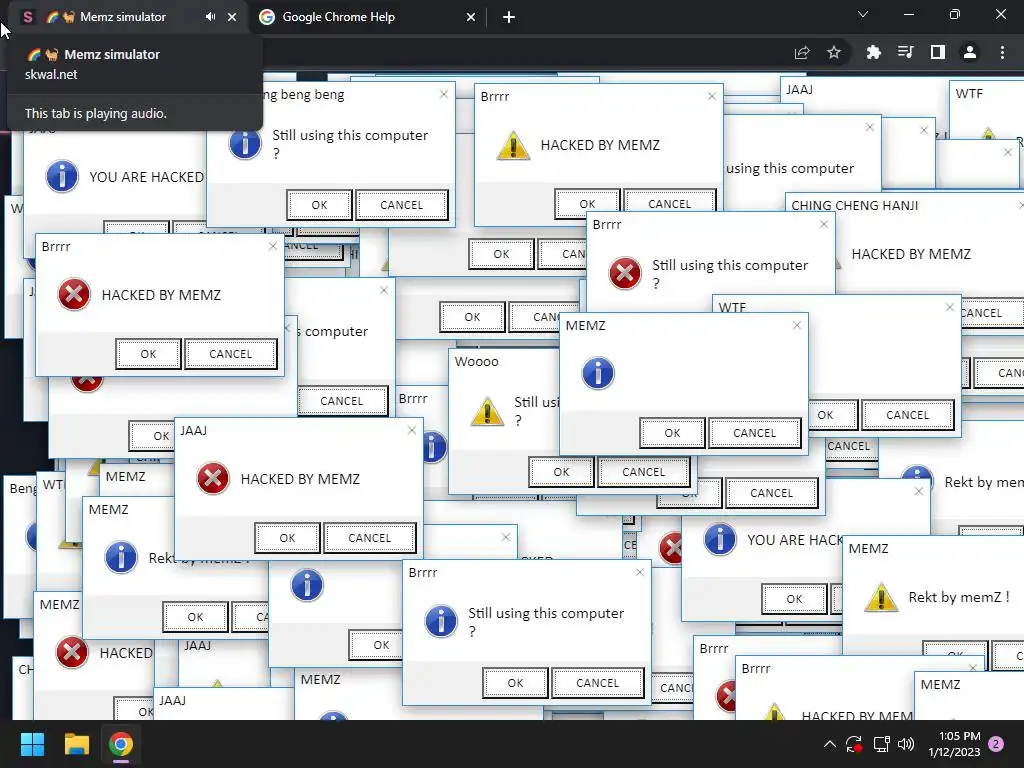Click CANCEL in Brrrr HACKED dialog with red error icon
The height and width of the screenshot is (768, 1024).
(x=231, y=354)
